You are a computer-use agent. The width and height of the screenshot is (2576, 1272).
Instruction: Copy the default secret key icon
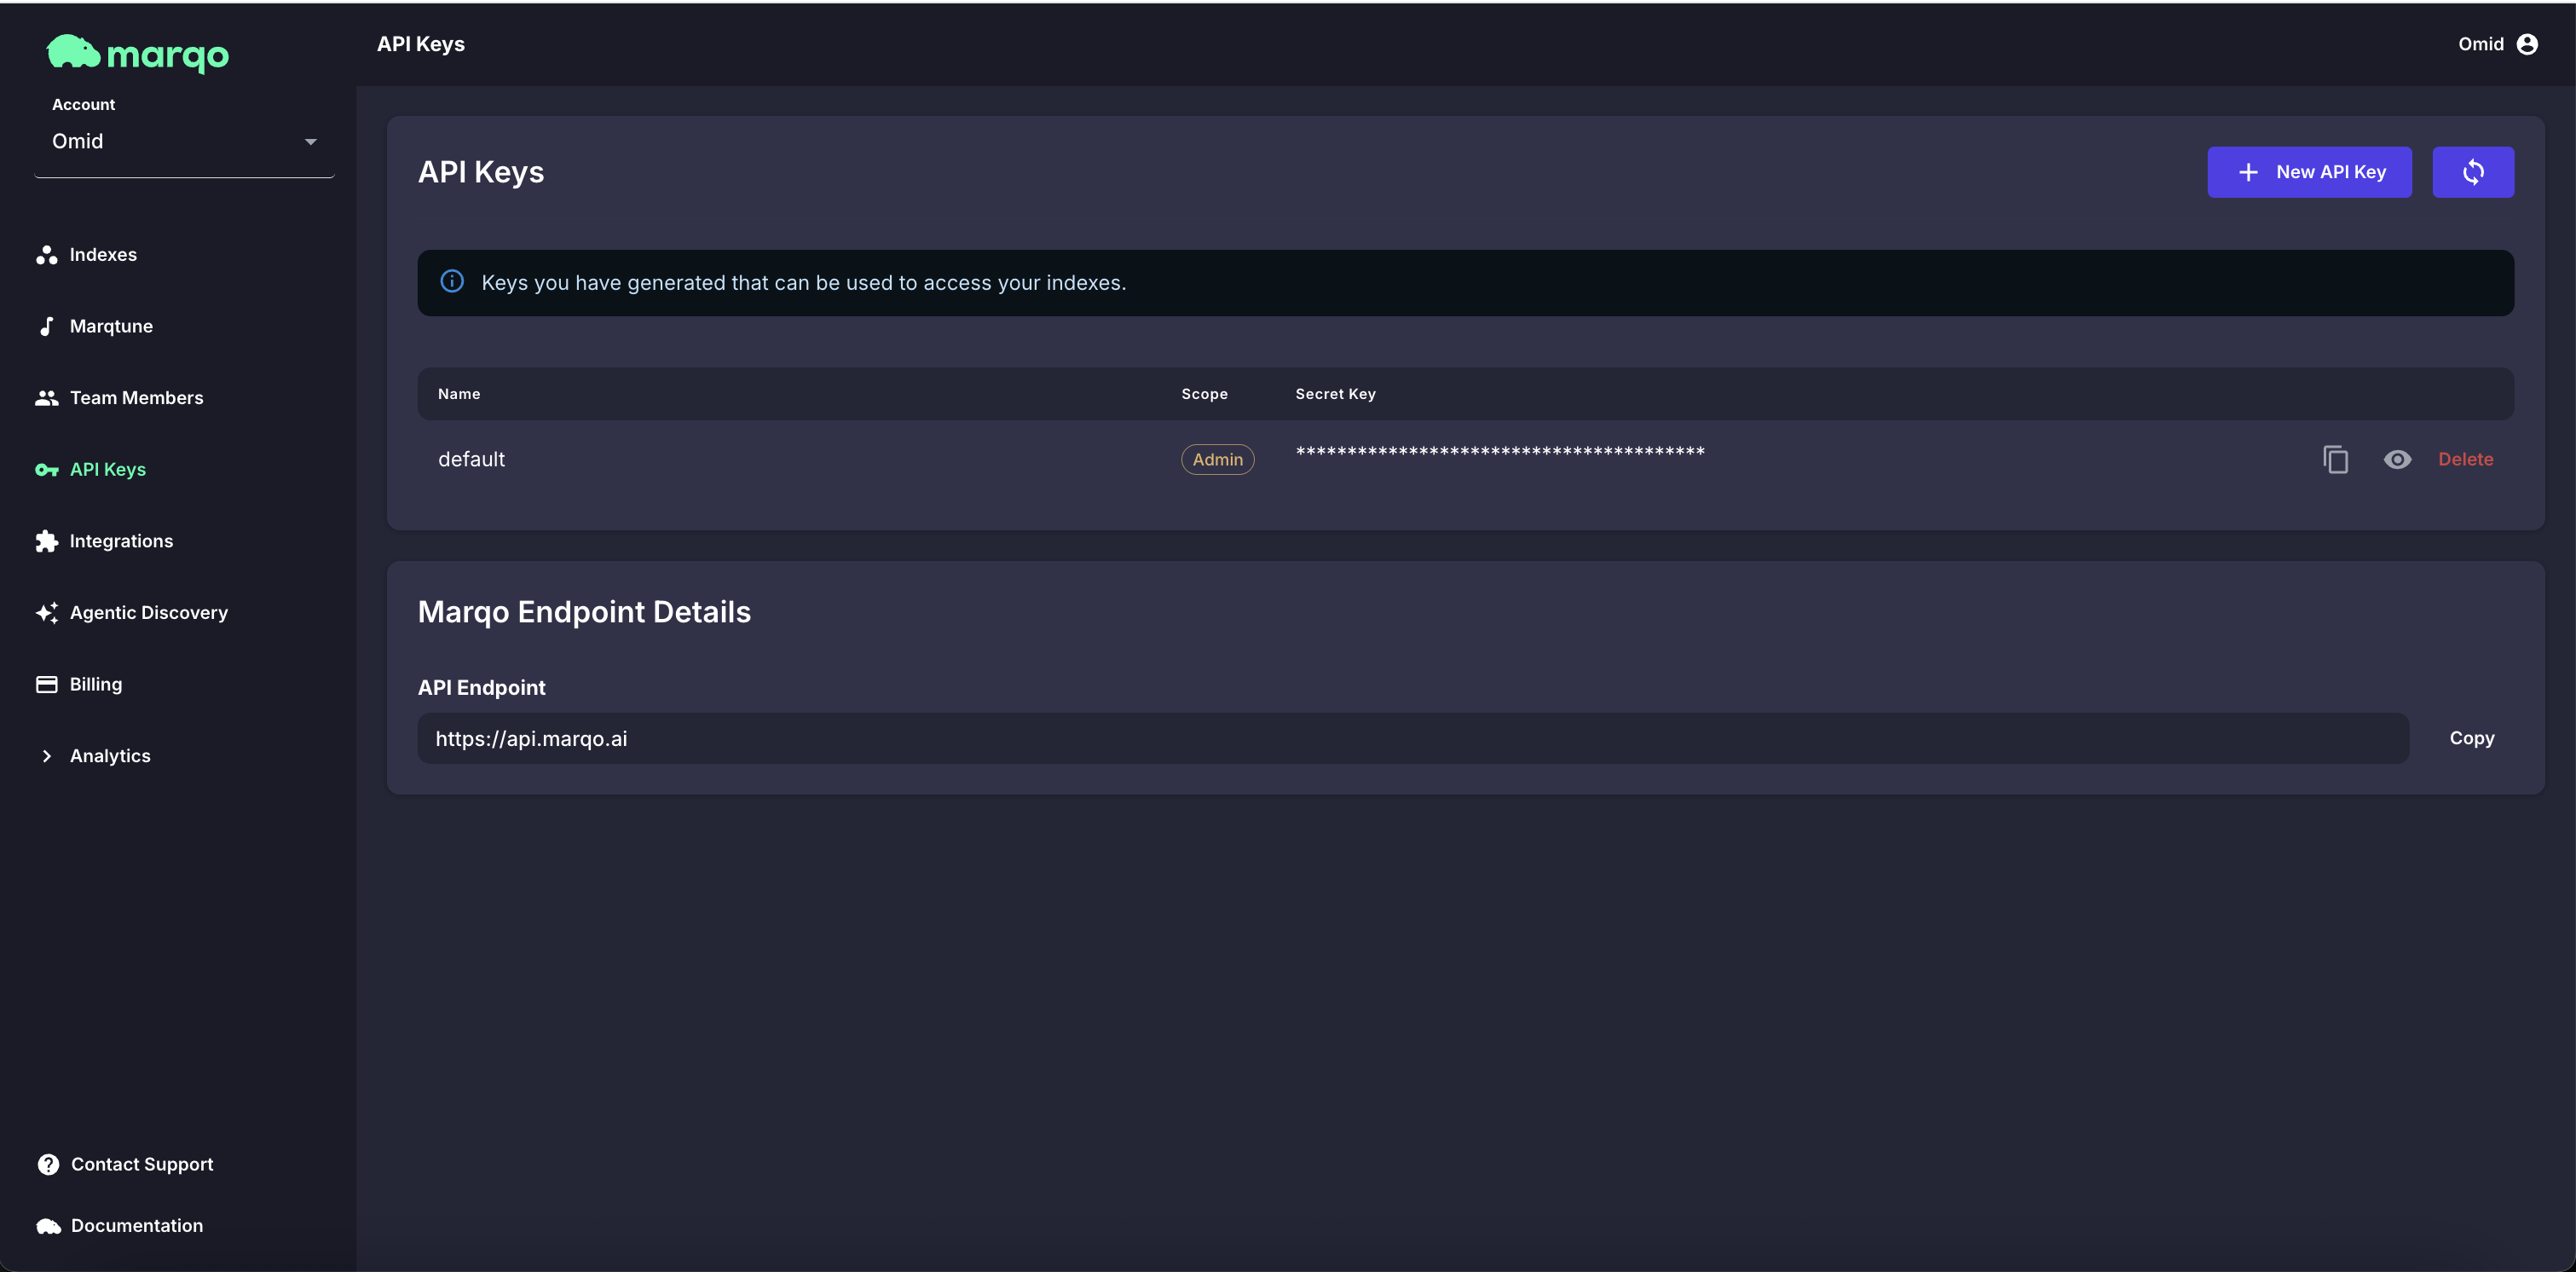2335,459
